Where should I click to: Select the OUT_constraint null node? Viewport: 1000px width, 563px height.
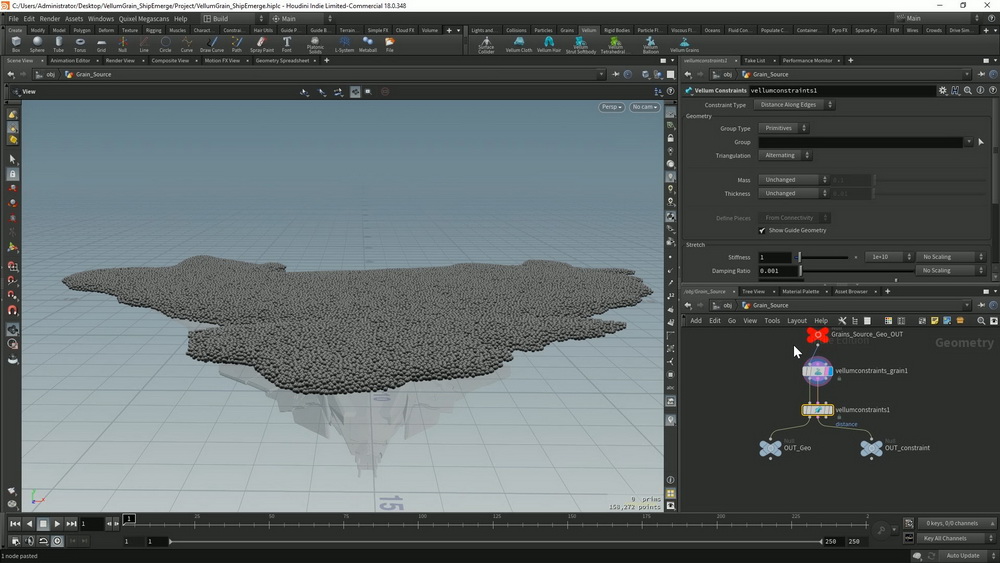click(x=871, y=448)
